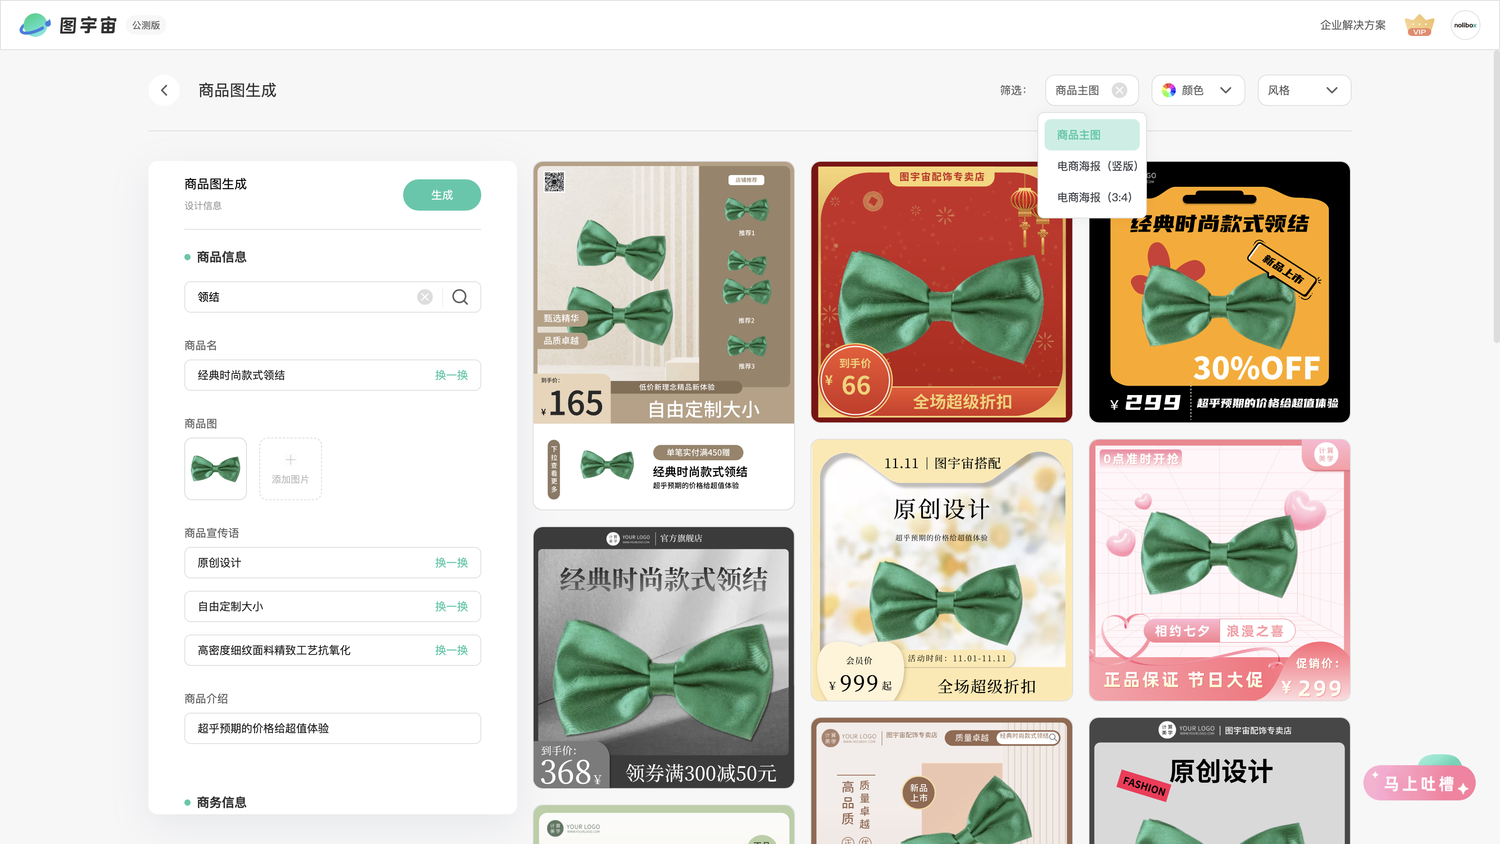Click the green 生成 button
Screen dimensions: 1500x844
point(442,195)
